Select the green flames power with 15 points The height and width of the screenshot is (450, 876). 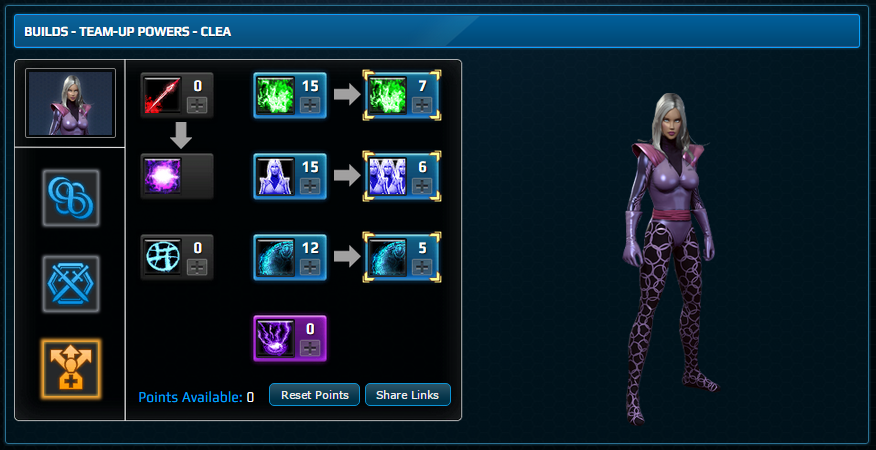pos(275,96)
